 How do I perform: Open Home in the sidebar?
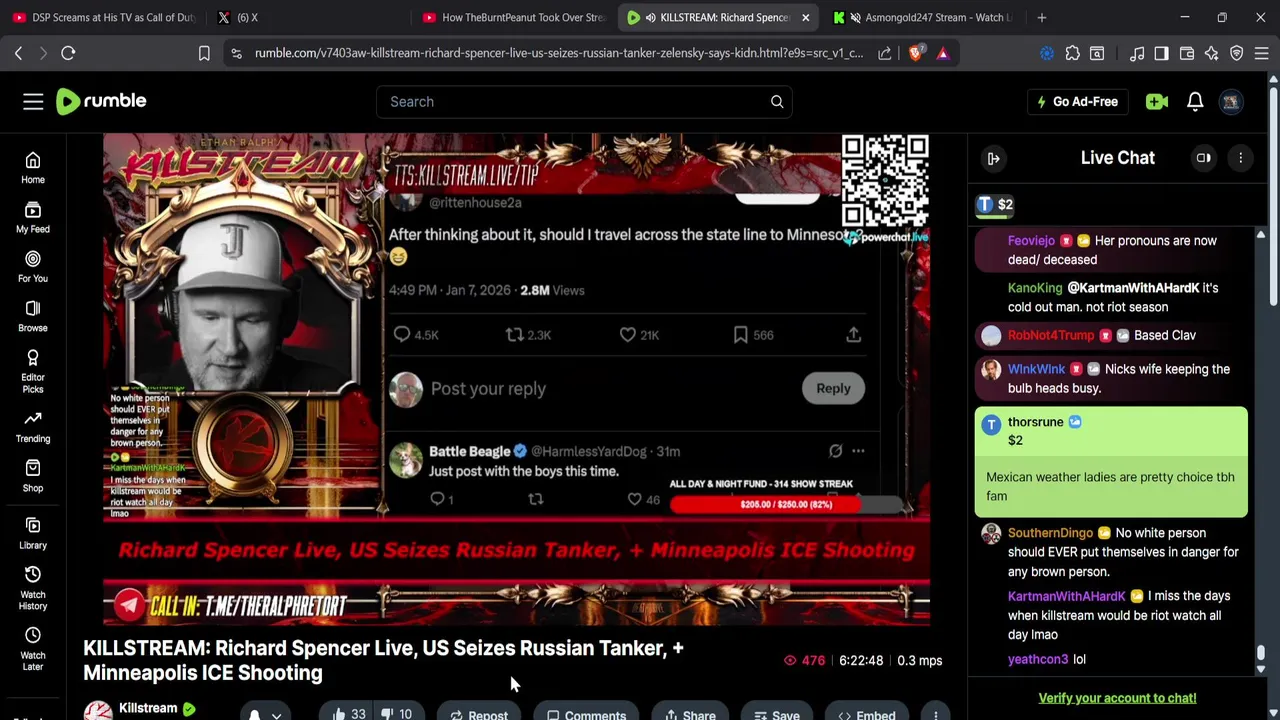click(x=33, y=168)
